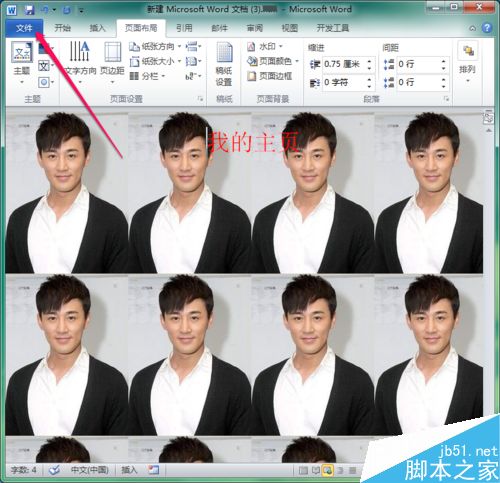Switch to Web Layout view icon
Screen dimensions: 500x483
pos(328,470)
